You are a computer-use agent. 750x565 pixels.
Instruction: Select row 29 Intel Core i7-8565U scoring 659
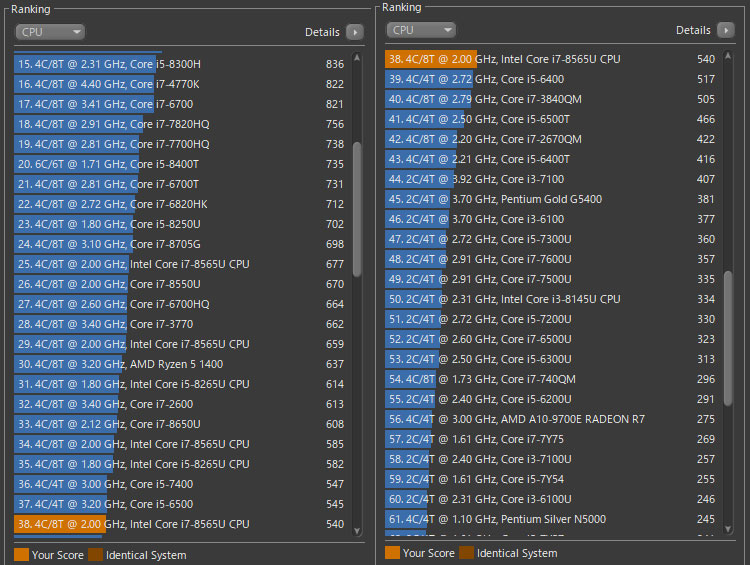tap(181, 344)
